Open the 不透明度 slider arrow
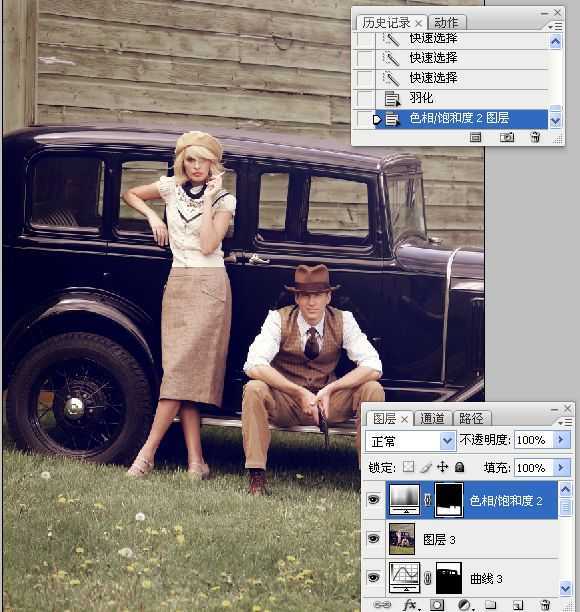580x612 pixels. tap(561, 440)
